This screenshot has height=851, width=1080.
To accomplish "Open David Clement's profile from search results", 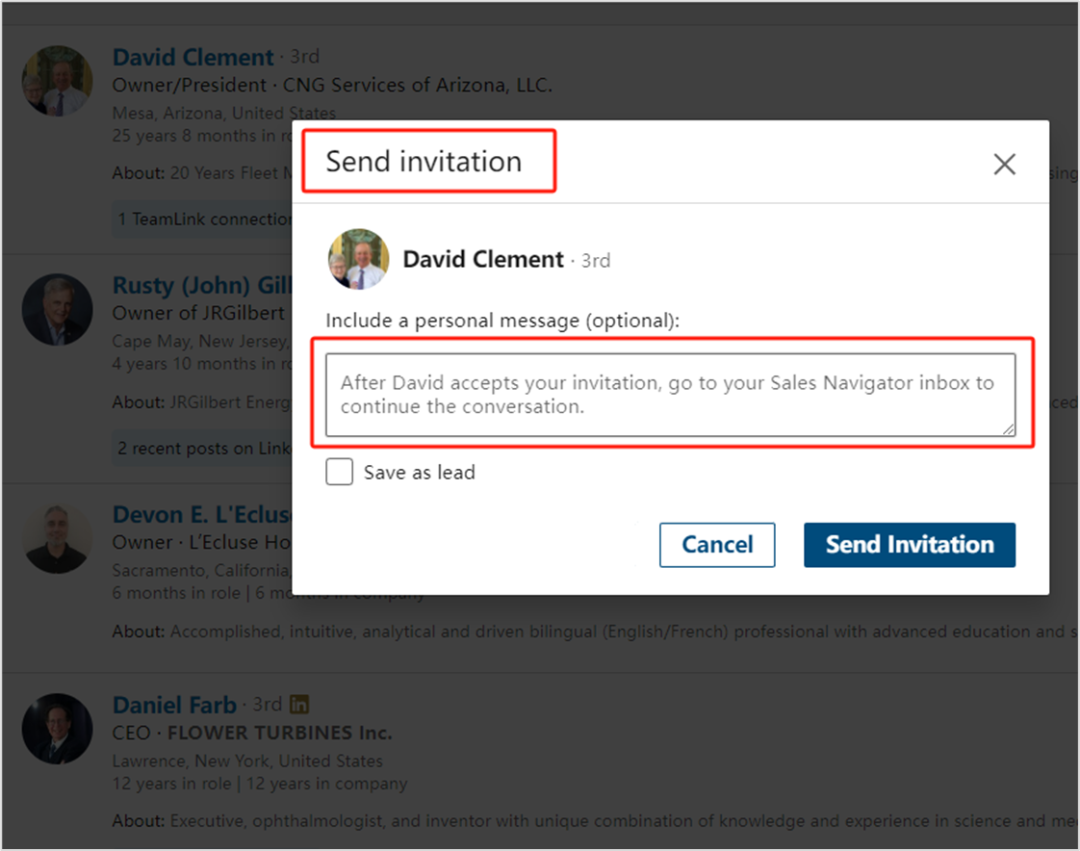I will tap(192, 57).
